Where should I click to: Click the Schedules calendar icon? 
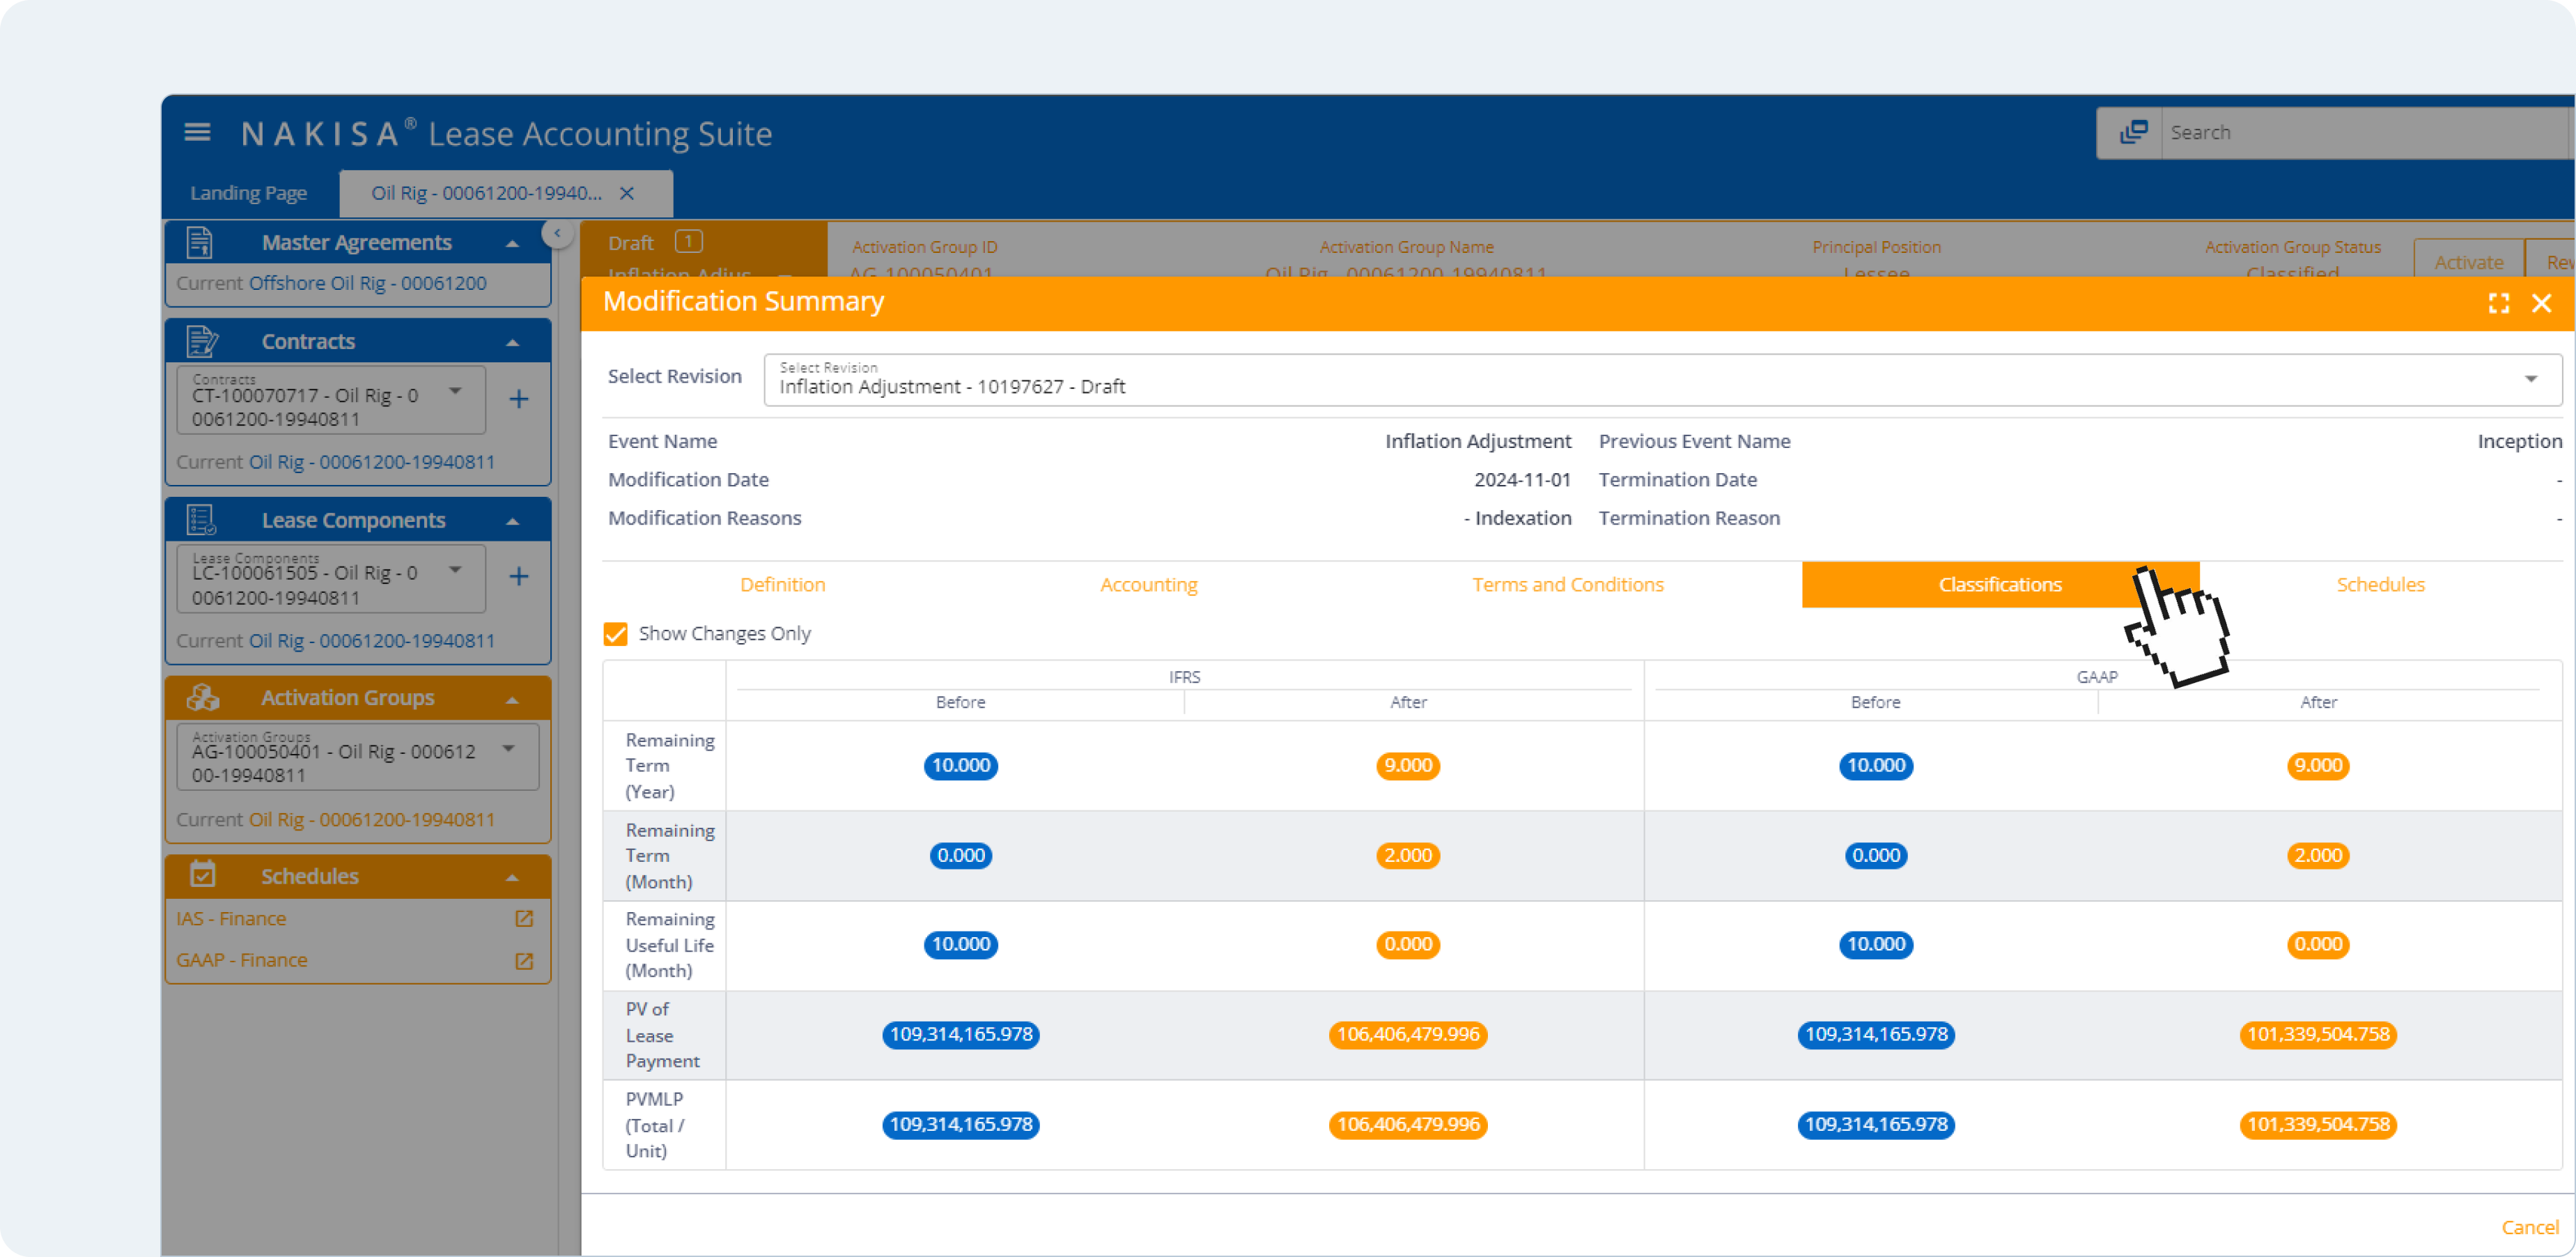203,875
